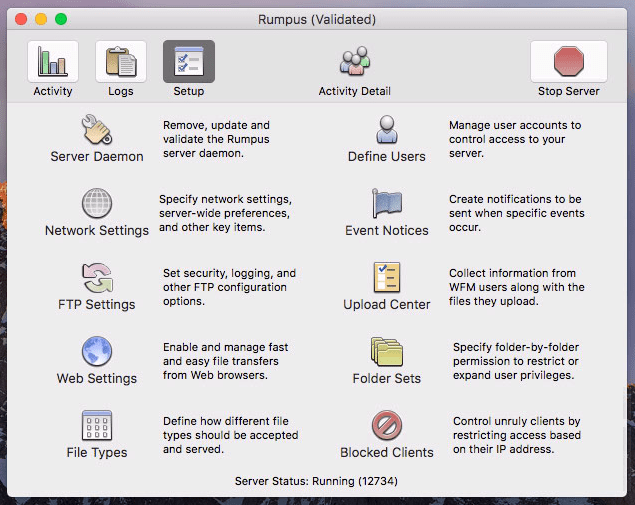This screenshot has height=505, width=635.
Task: Click text 'Control unruly clients by restricting'
Action: pos(516,428)
